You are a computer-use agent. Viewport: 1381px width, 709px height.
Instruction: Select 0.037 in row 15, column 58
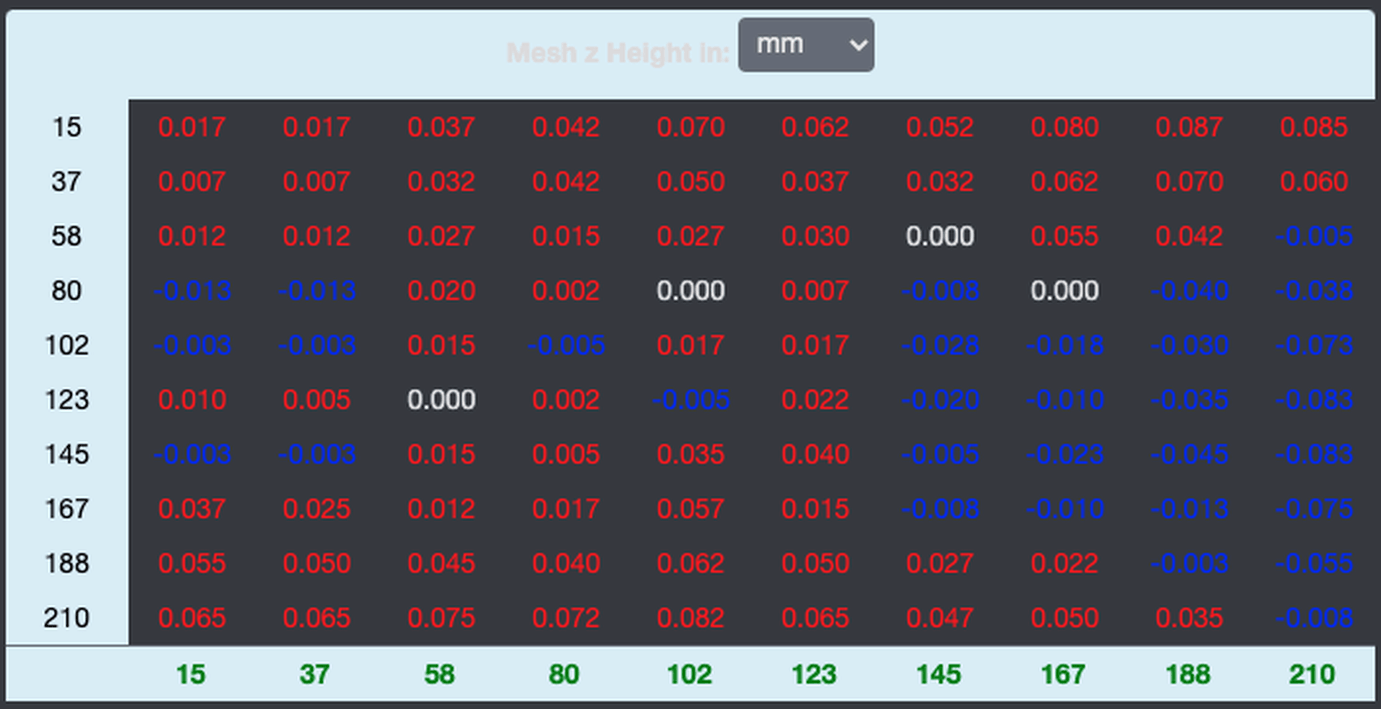point(442,127)
